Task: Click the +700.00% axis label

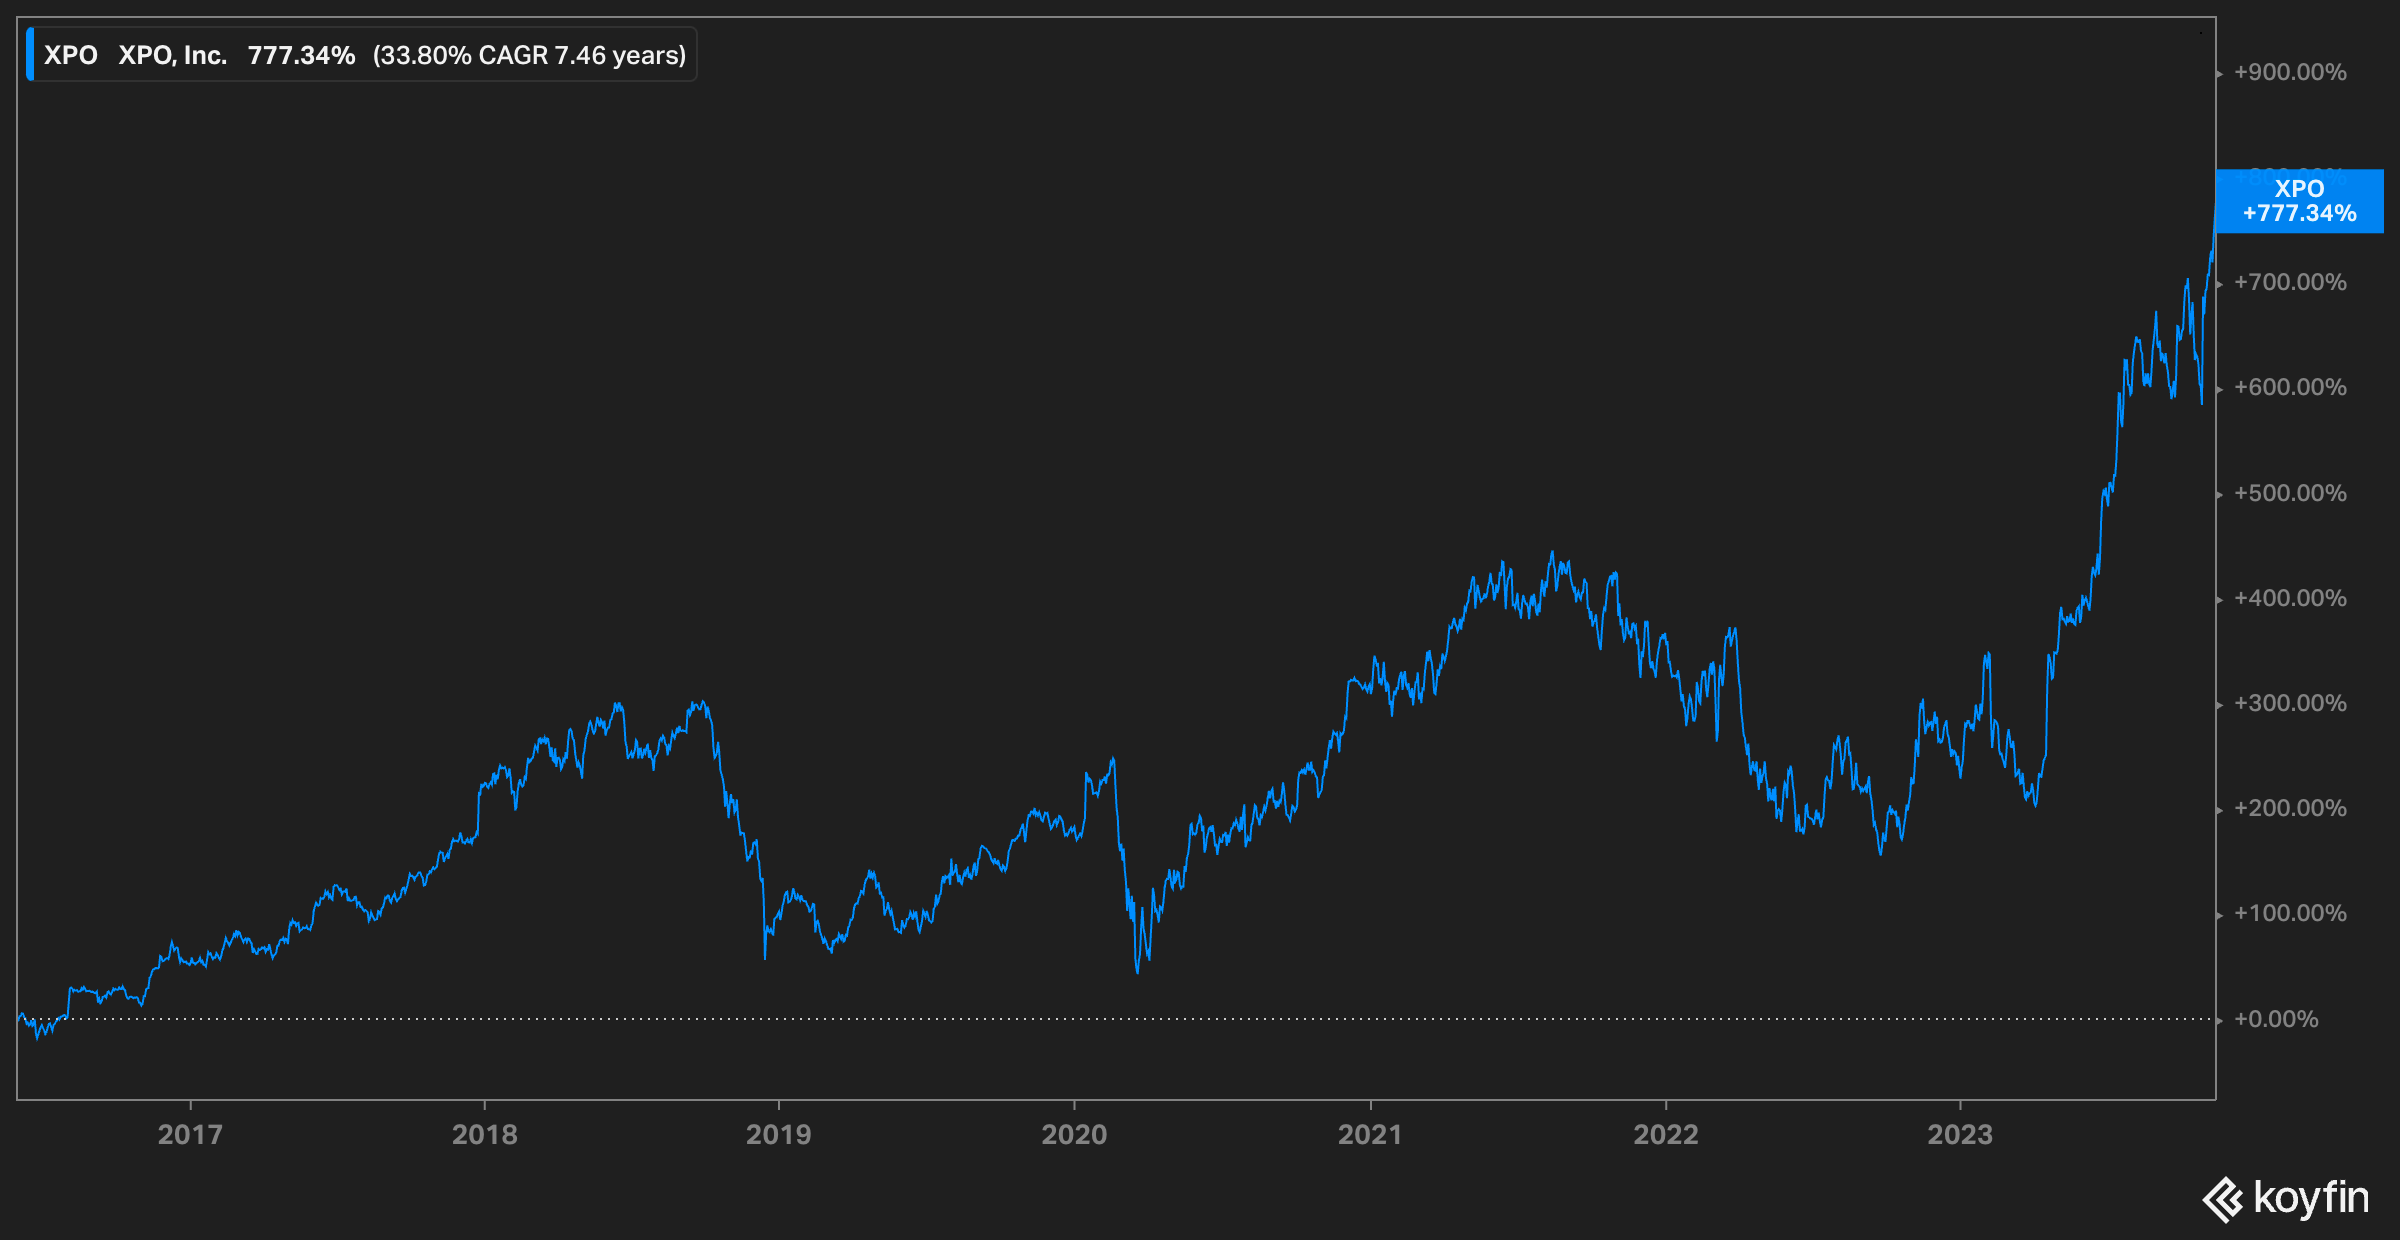Action: (x=2290, y=282)
